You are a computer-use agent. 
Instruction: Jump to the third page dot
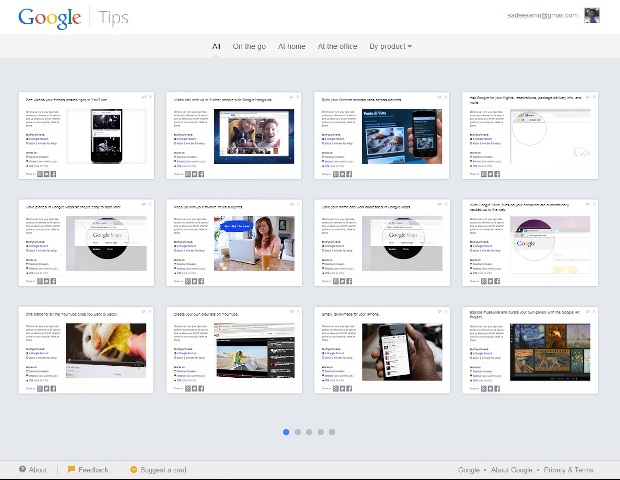tap(309, 432)
